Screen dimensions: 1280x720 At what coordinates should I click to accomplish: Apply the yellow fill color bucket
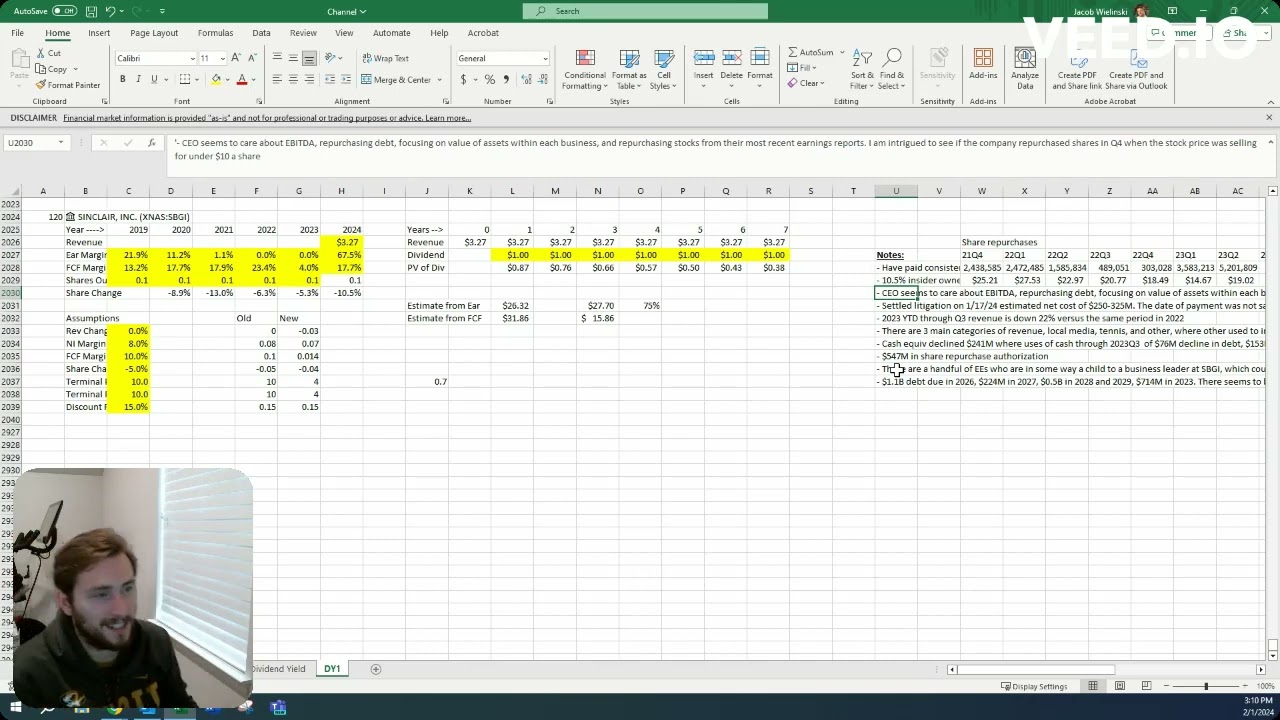pos(215,79)
